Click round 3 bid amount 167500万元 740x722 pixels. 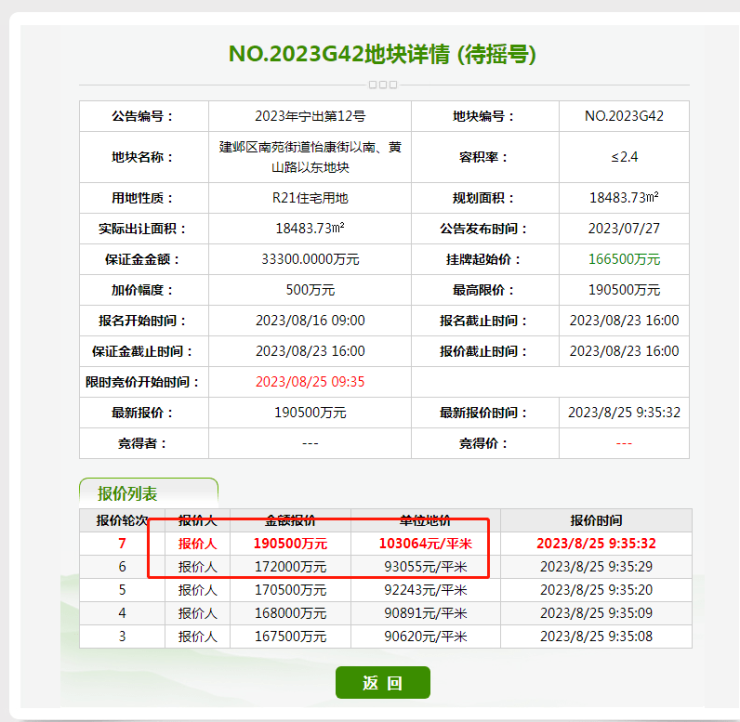tap(291, 636)
